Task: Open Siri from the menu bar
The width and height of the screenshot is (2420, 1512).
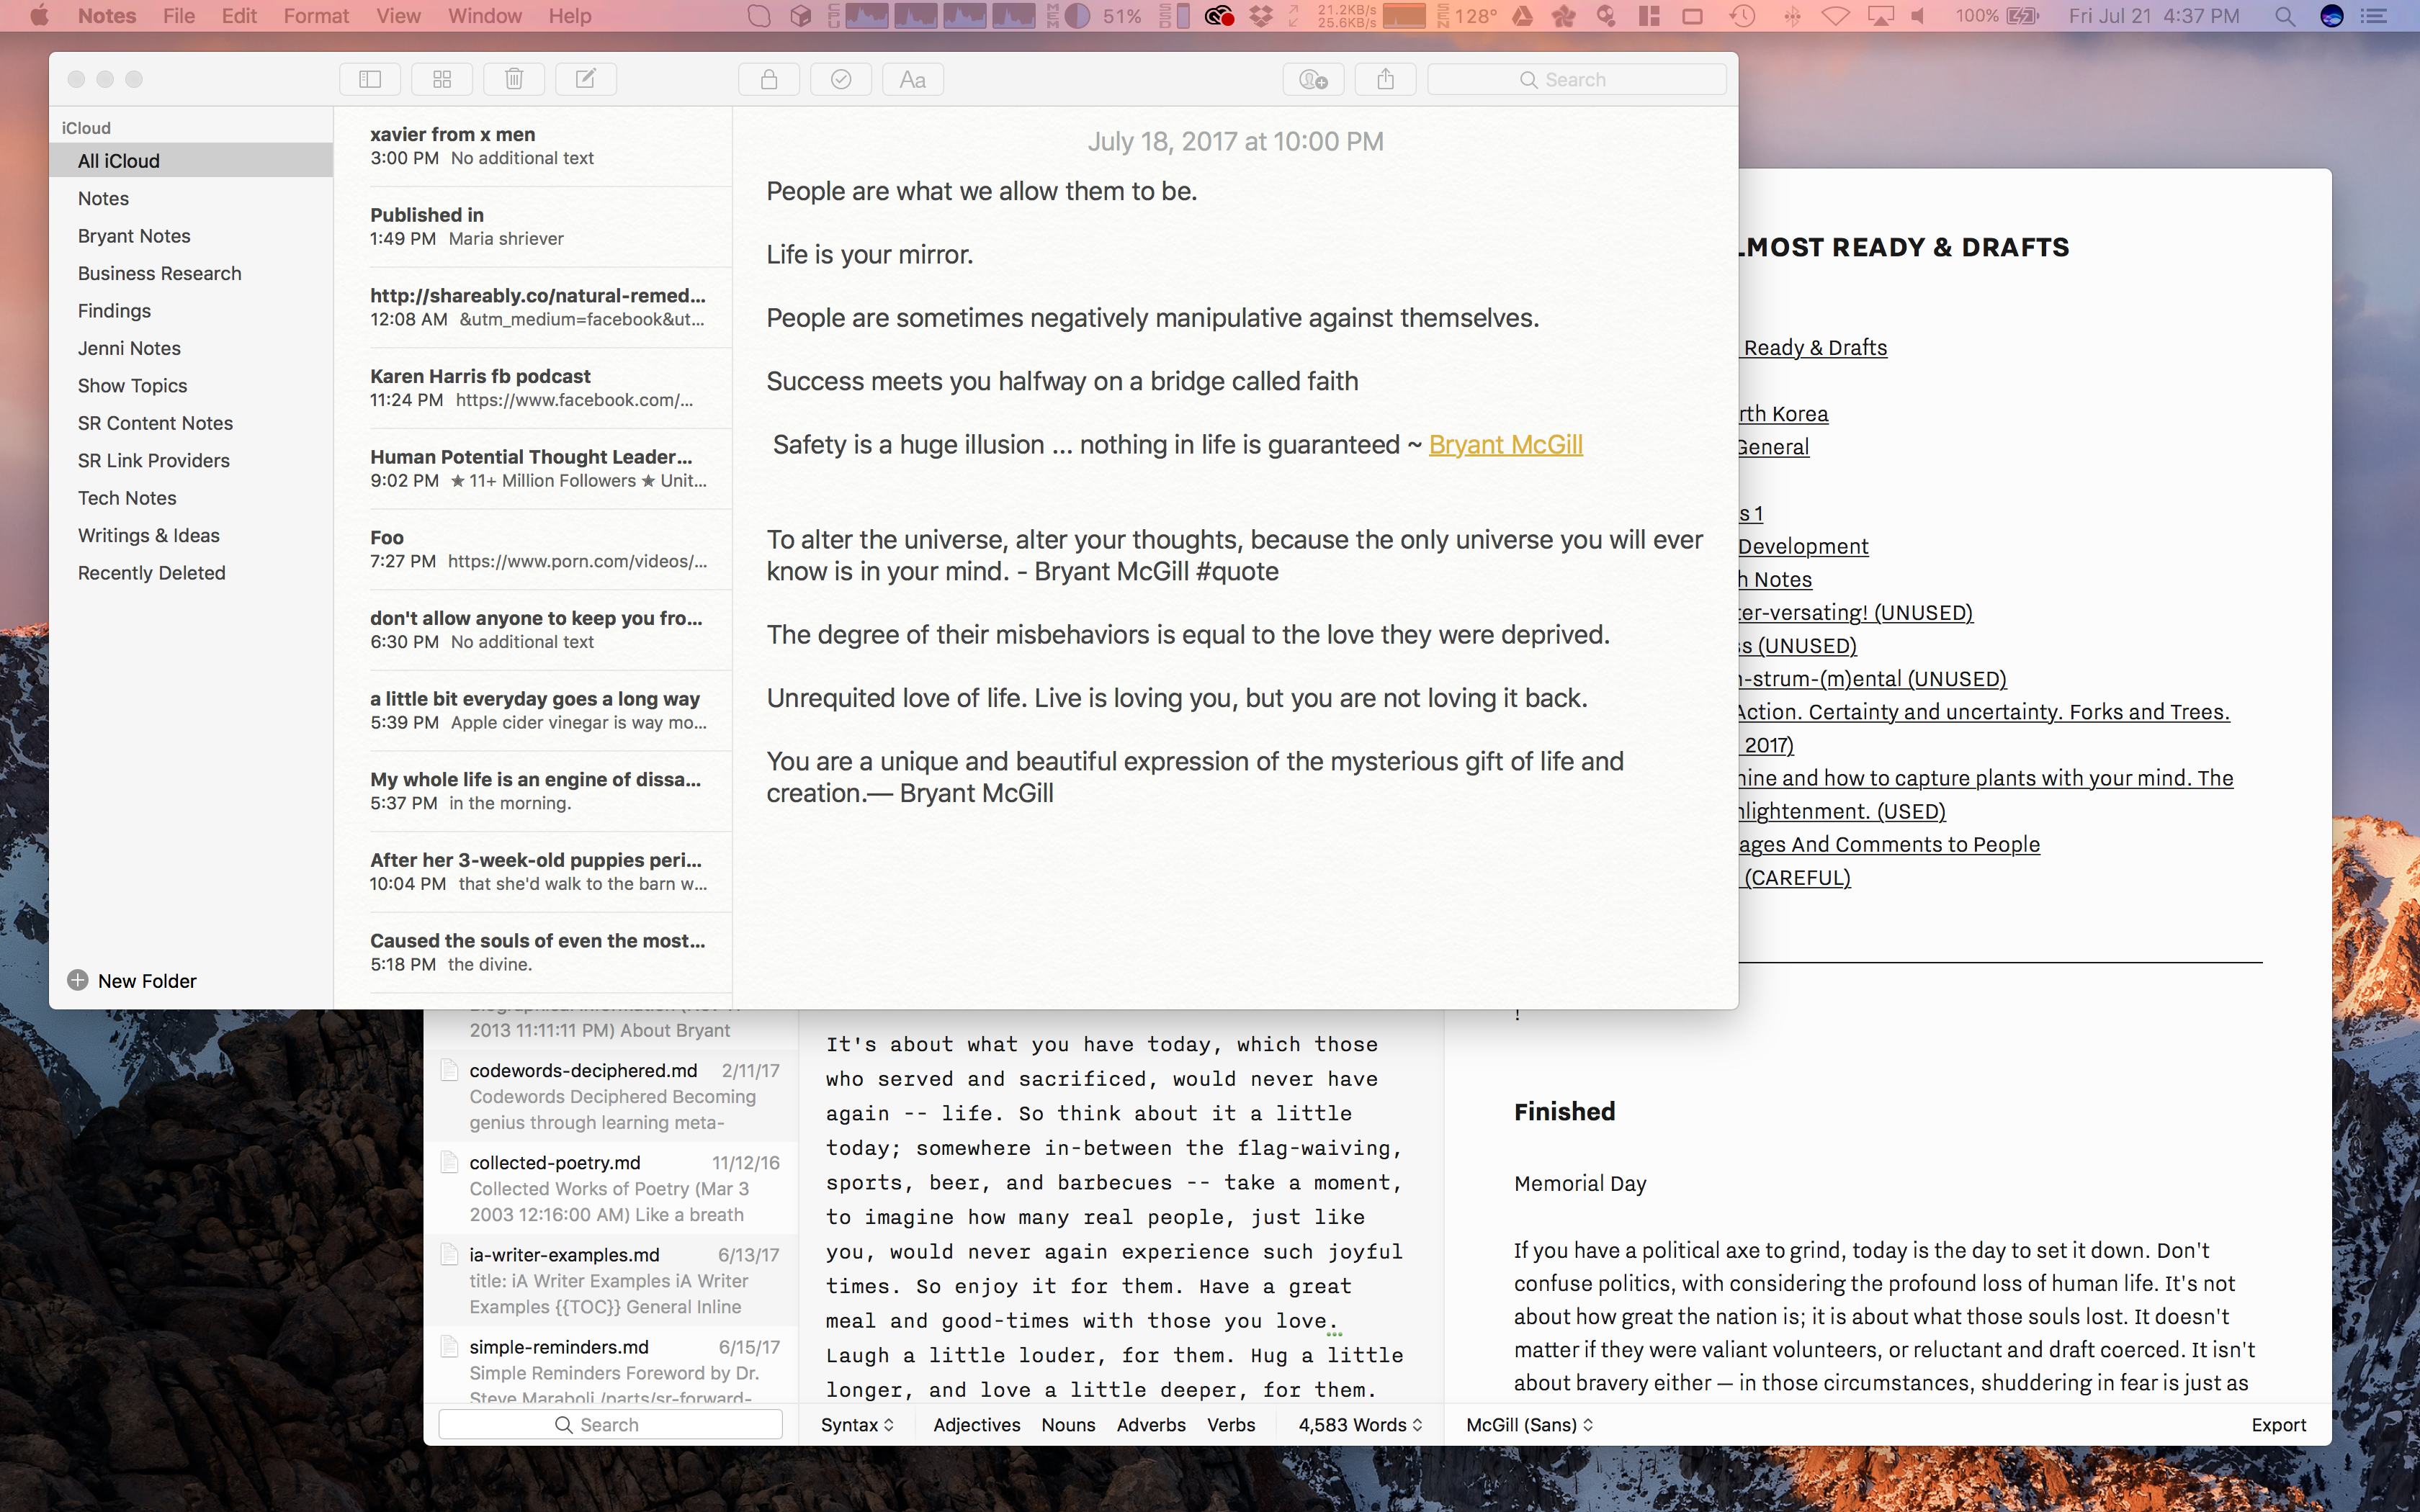Action: click(2332, 16)
